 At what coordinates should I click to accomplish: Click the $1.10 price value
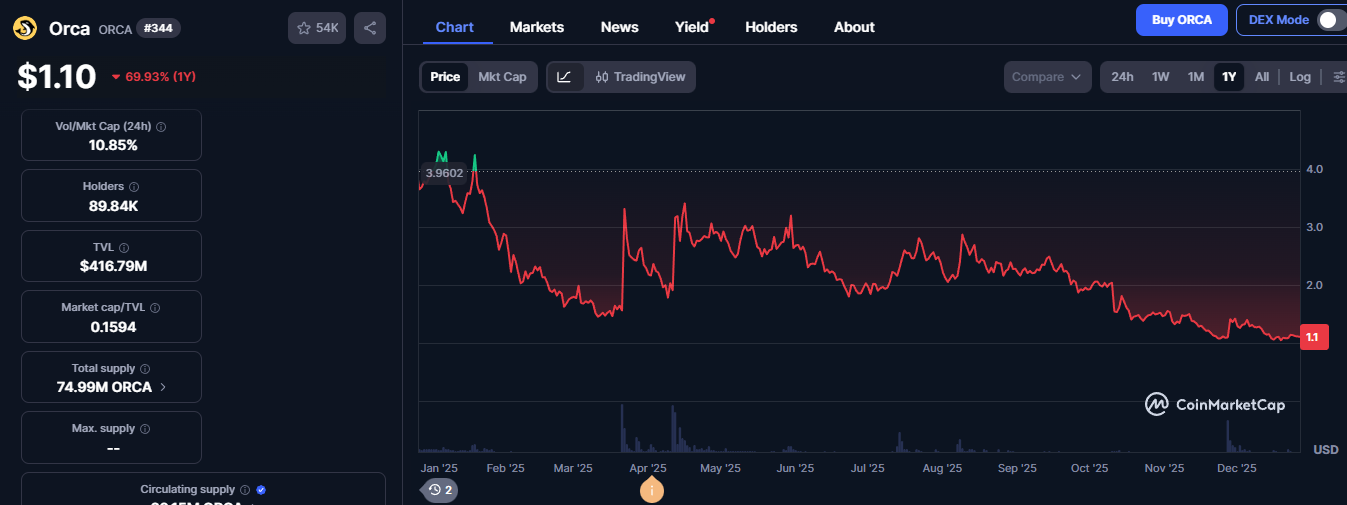pyautogui.click(x=57, y=77)
